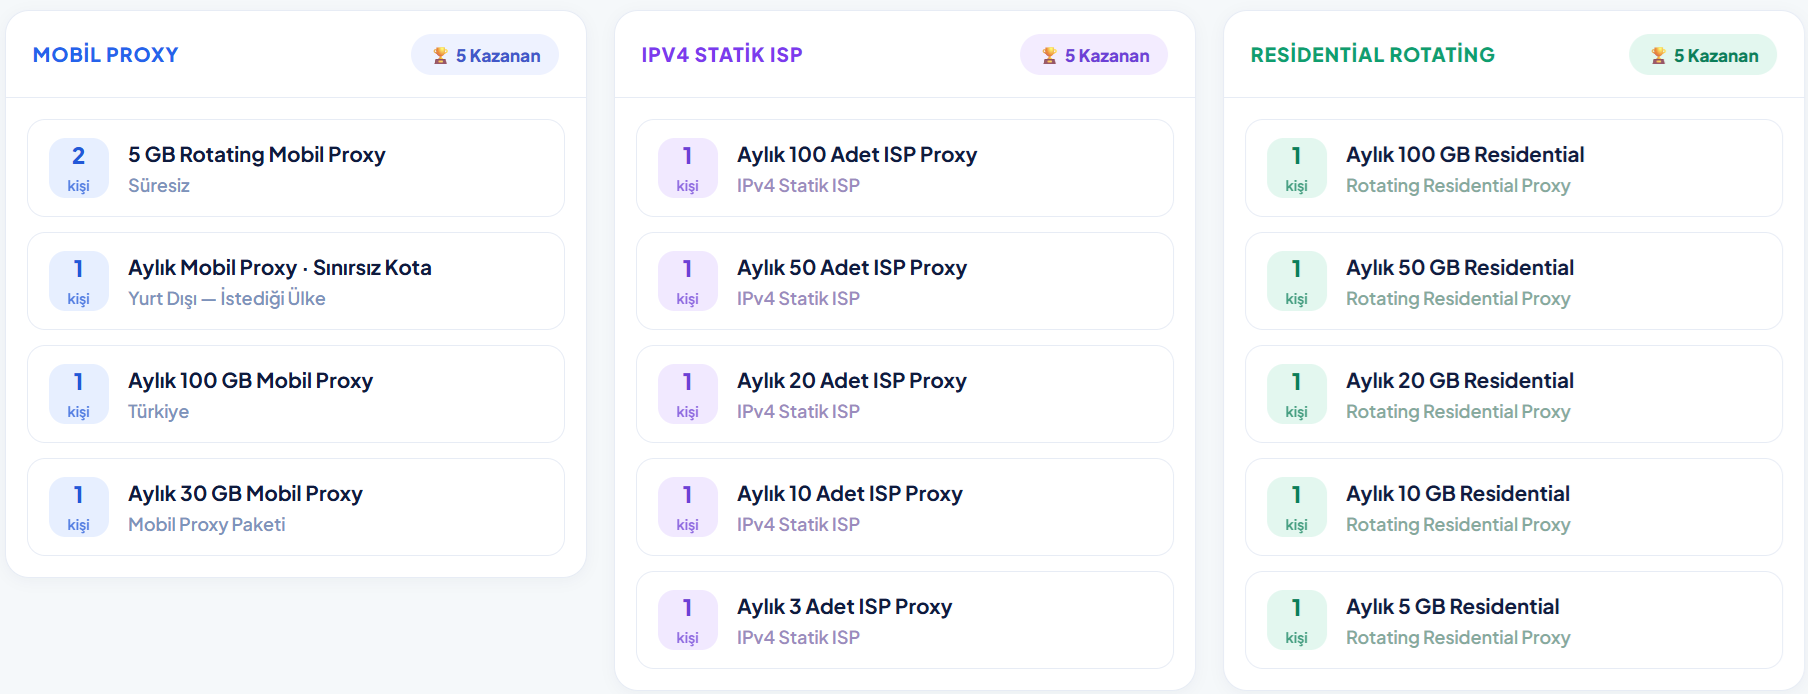The height and width of the screenshot is (694, 1808).
Task: Click the '5 Kazanan' badge in Mobil Proxy
Action: tap(485, 55)
